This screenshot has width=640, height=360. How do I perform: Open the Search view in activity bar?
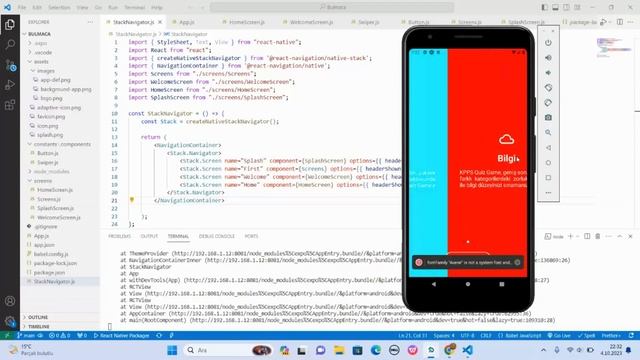(10, 44)
